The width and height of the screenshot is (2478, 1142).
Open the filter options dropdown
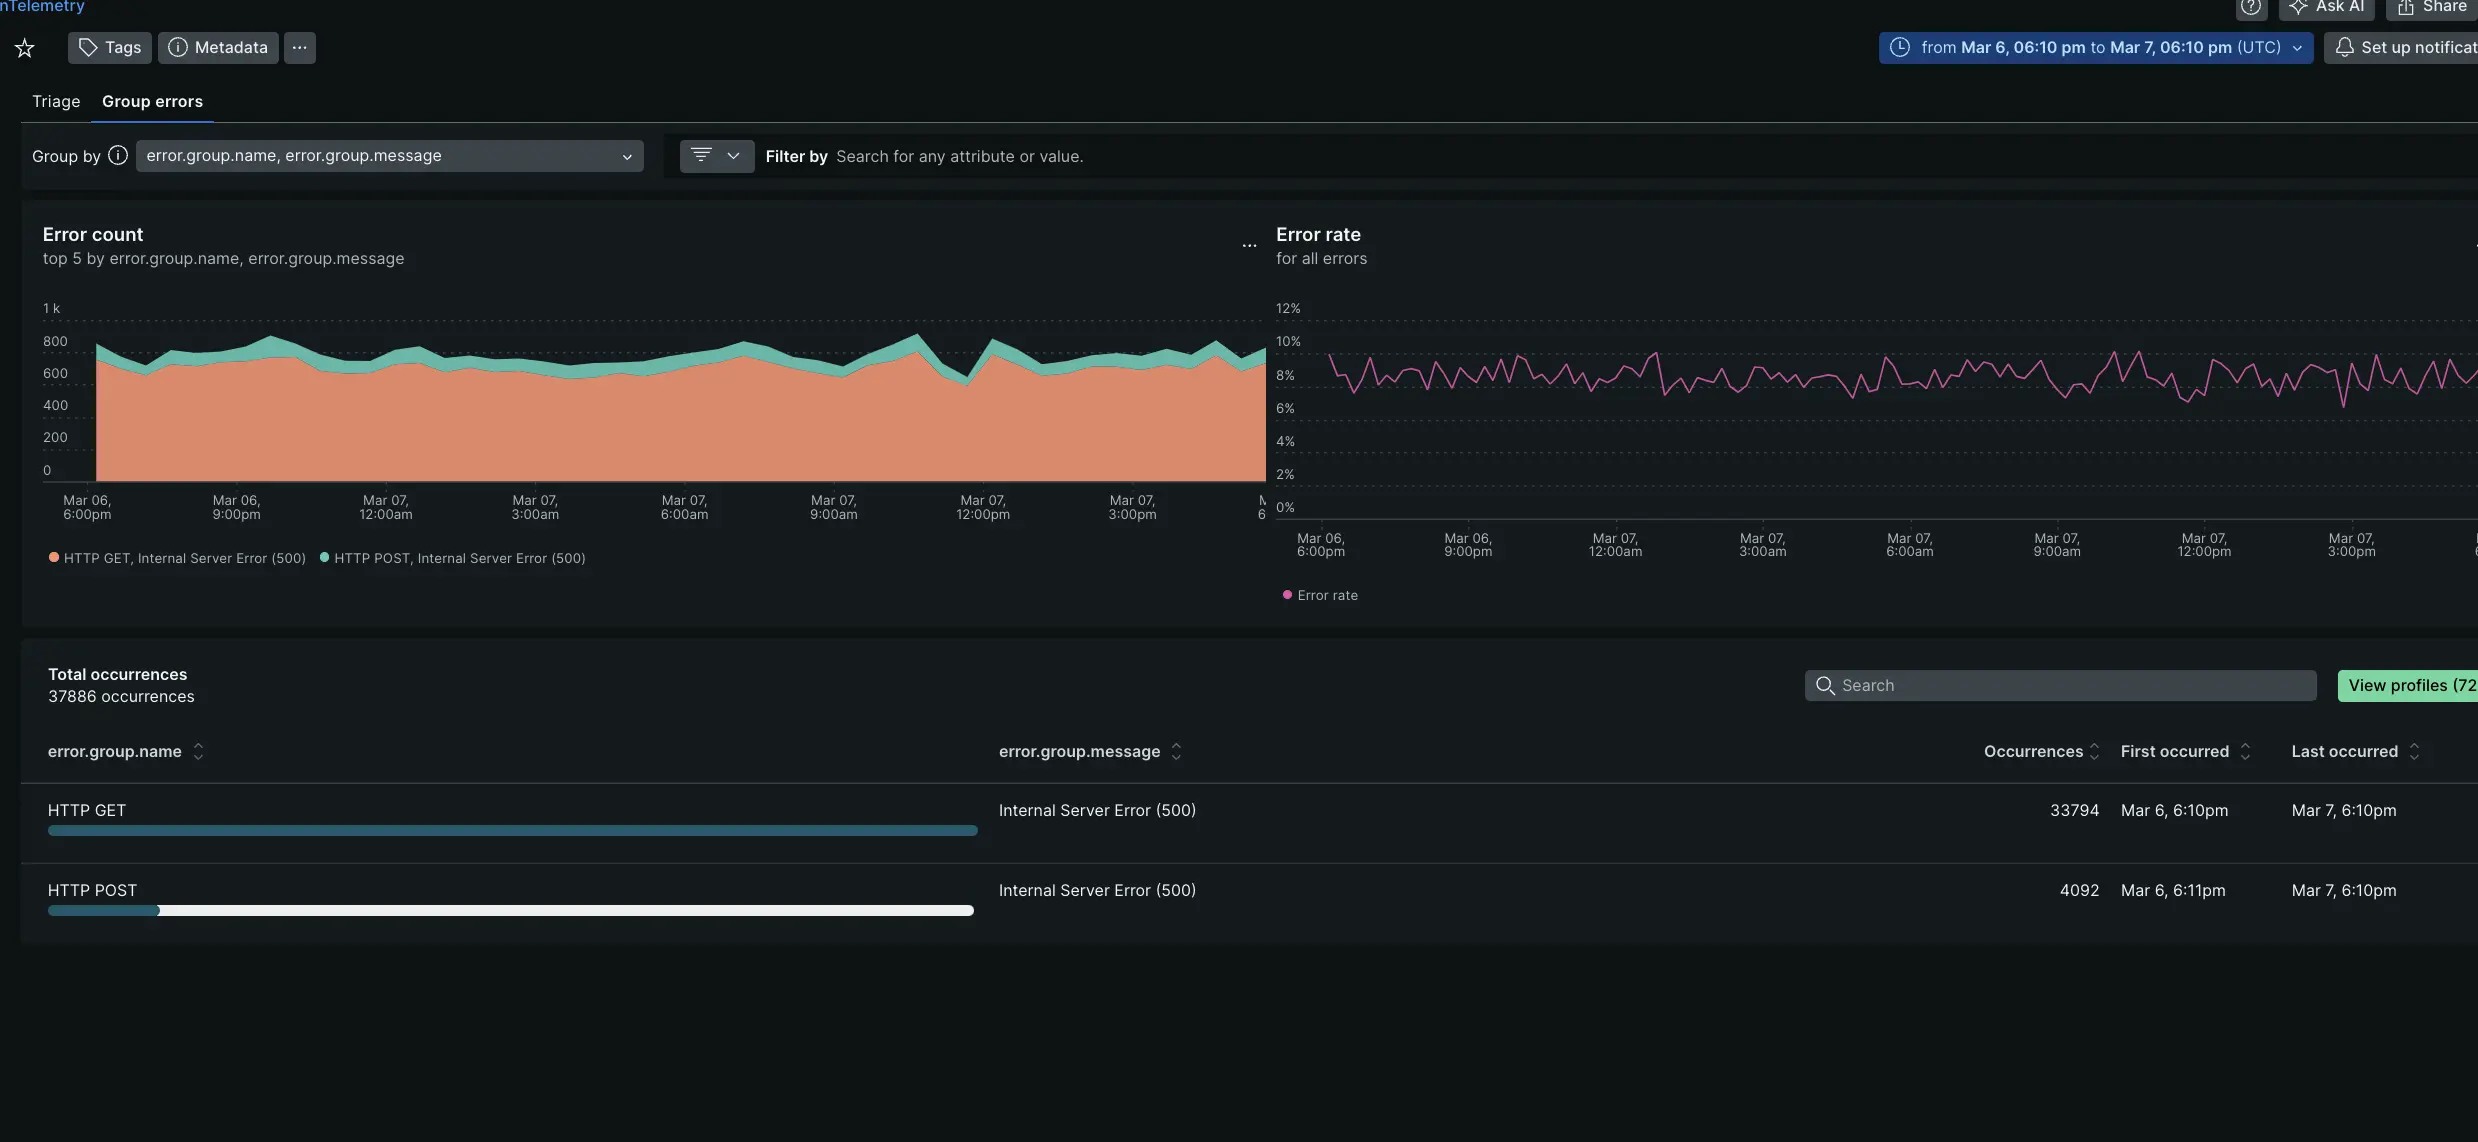[x=716, y=156]
